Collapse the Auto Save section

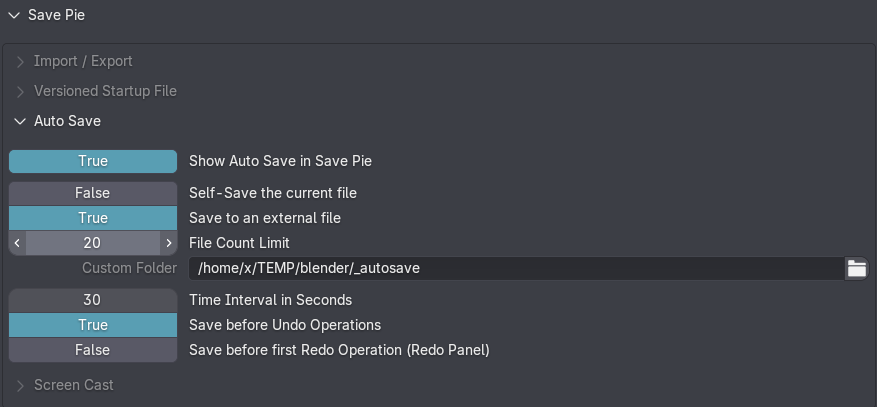[20, 121]
